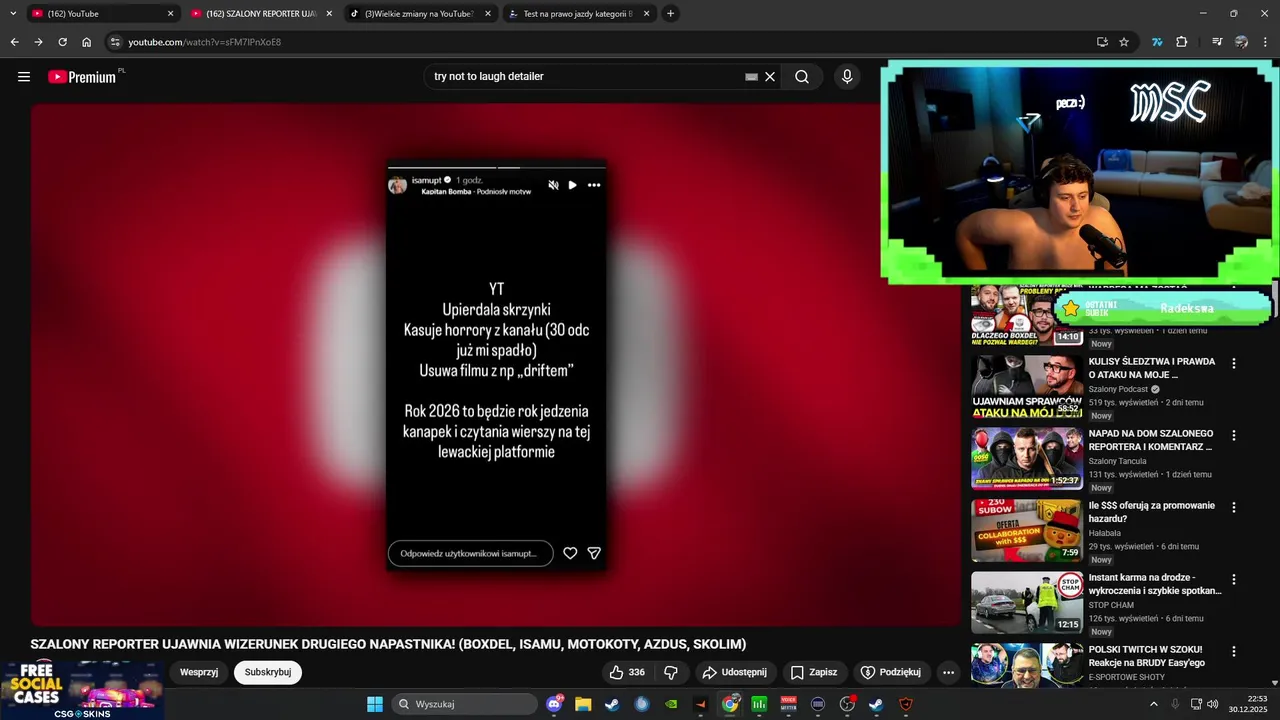
Task: Open Discord from the taskbar
Action: 555,704
